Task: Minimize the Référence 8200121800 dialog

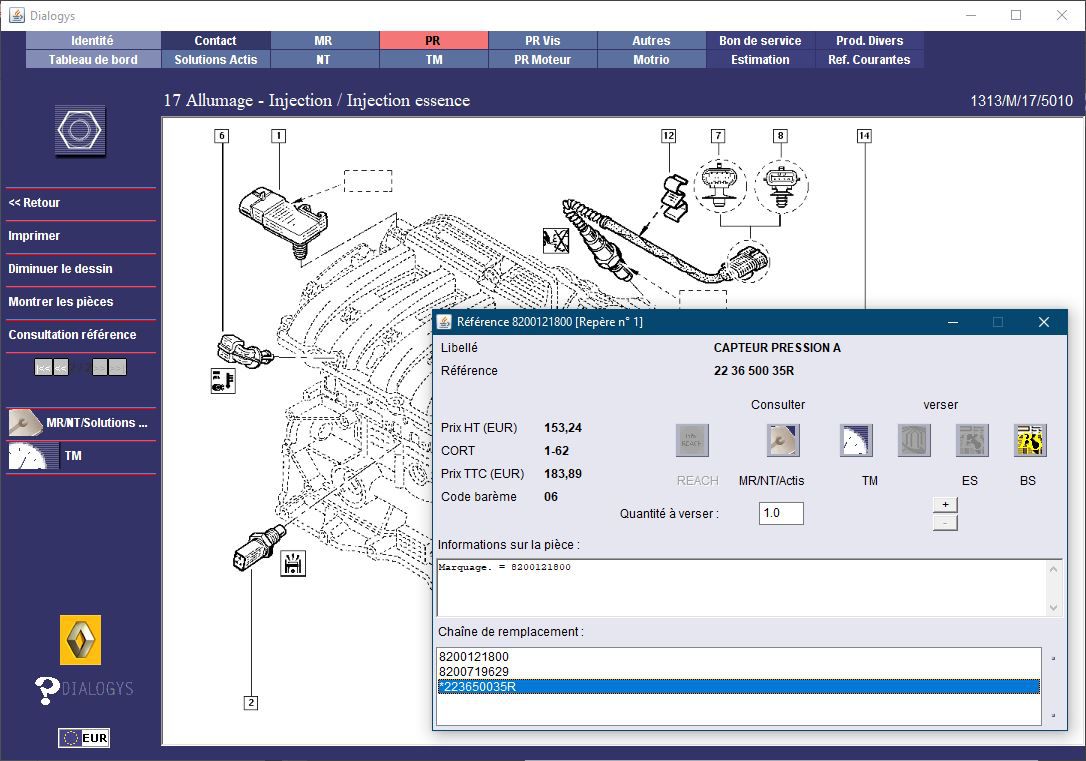Action: pos(953,322)
